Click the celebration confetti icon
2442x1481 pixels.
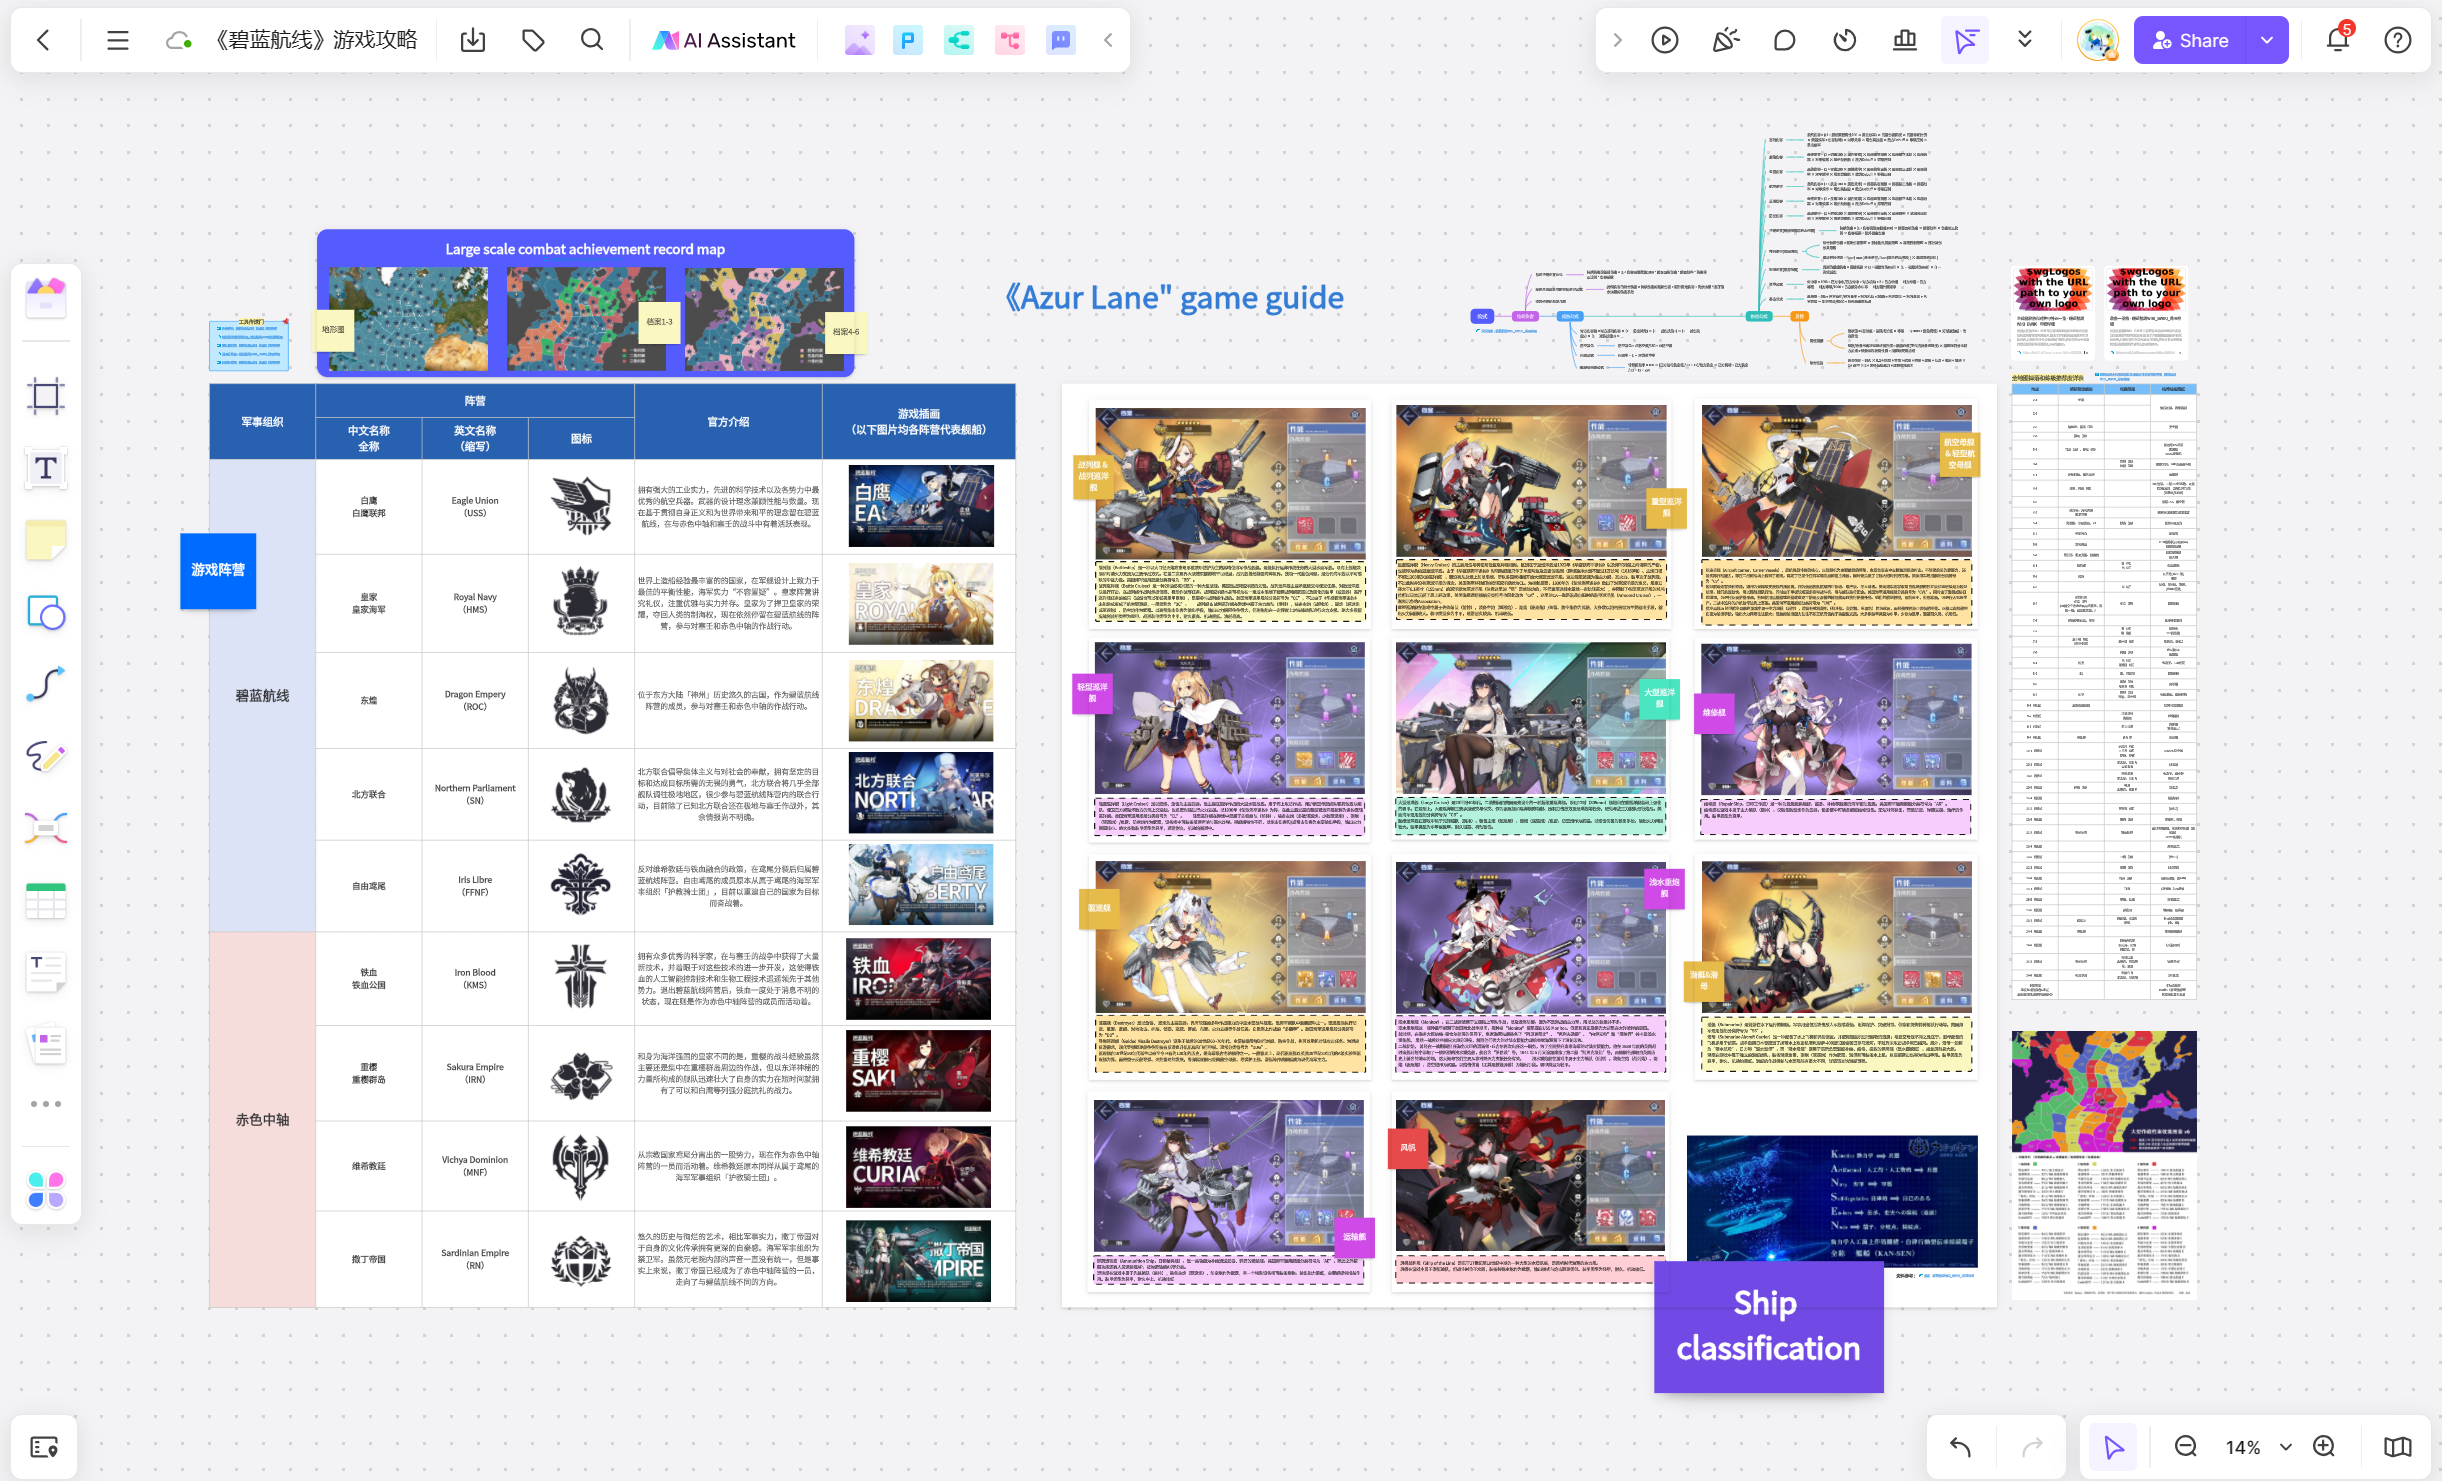pyautogui.click(x=1725, y=40)
